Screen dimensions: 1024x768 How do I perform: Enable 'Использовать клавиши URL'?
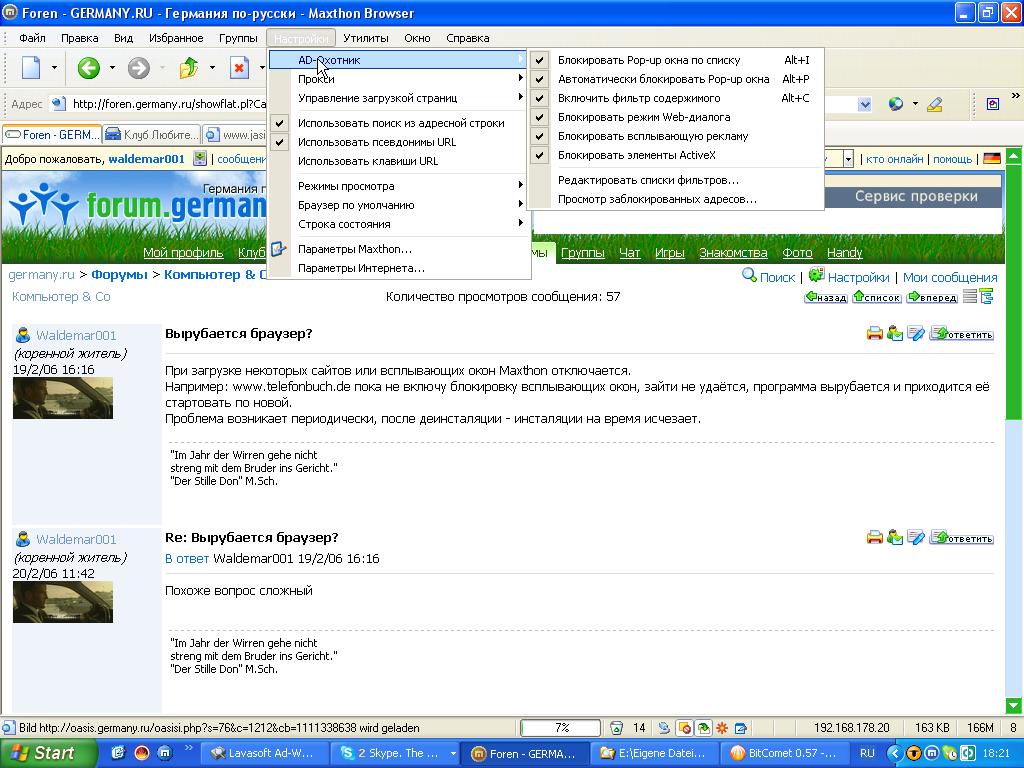click(x=398, y=161)
